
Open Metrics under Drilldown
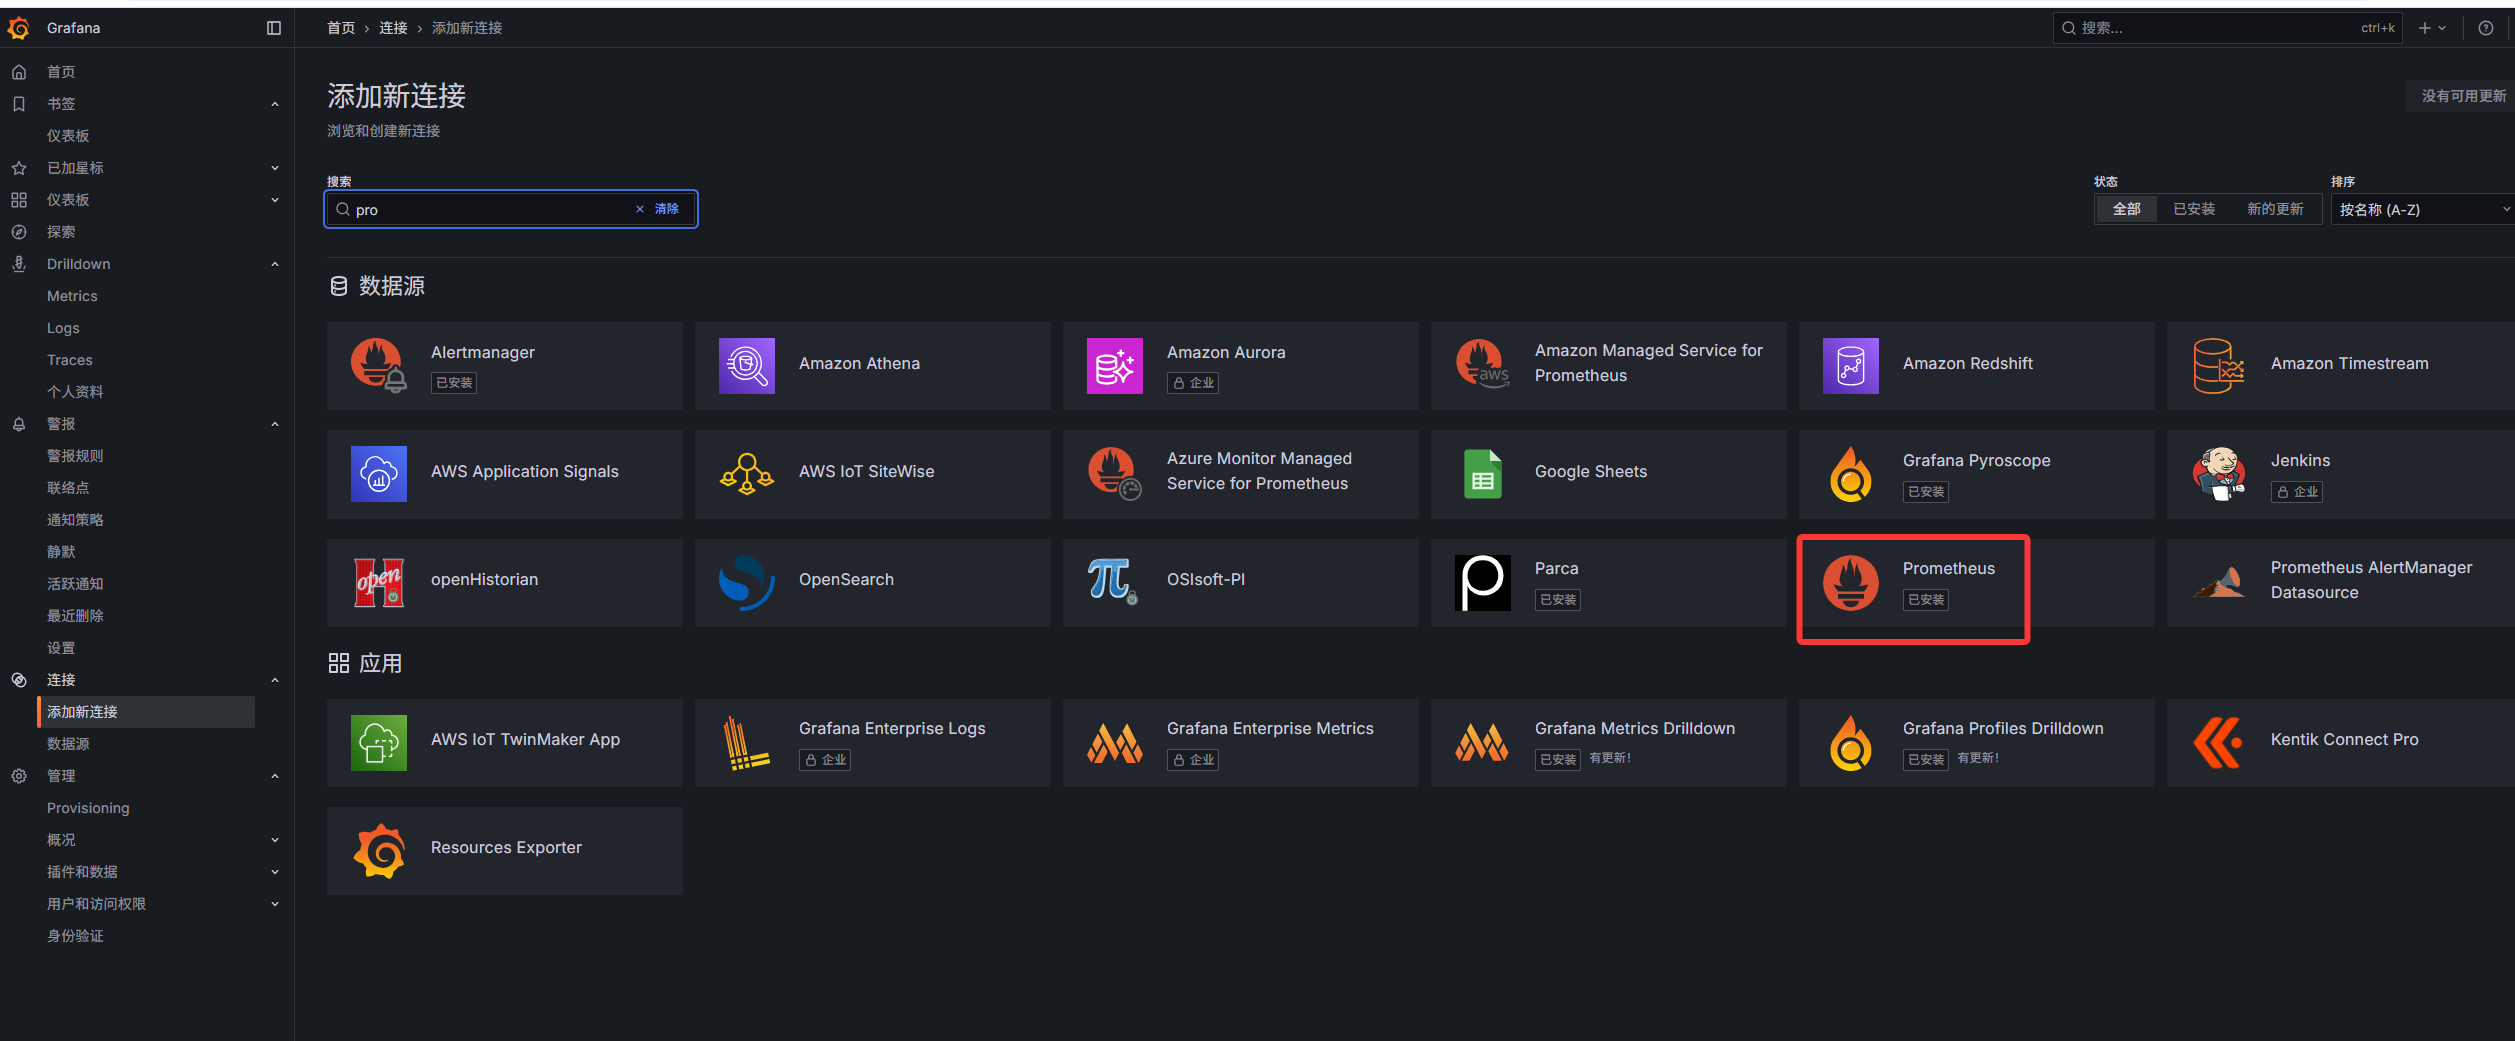pos(72,296)
